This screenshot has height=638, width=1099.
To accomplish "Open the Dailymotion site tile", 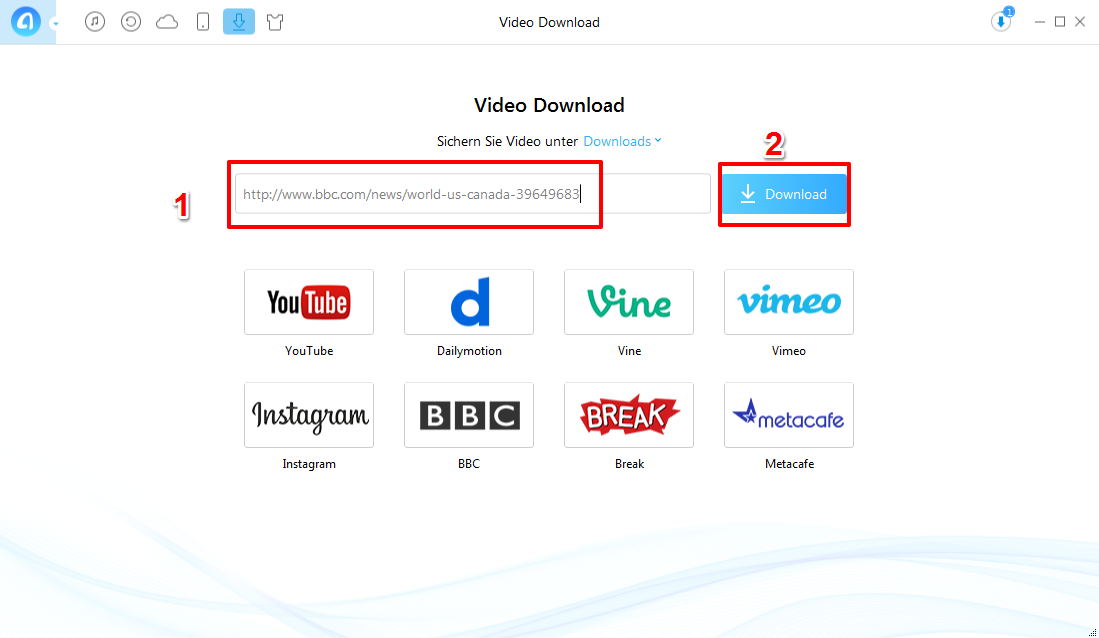I will click(469, 302).
